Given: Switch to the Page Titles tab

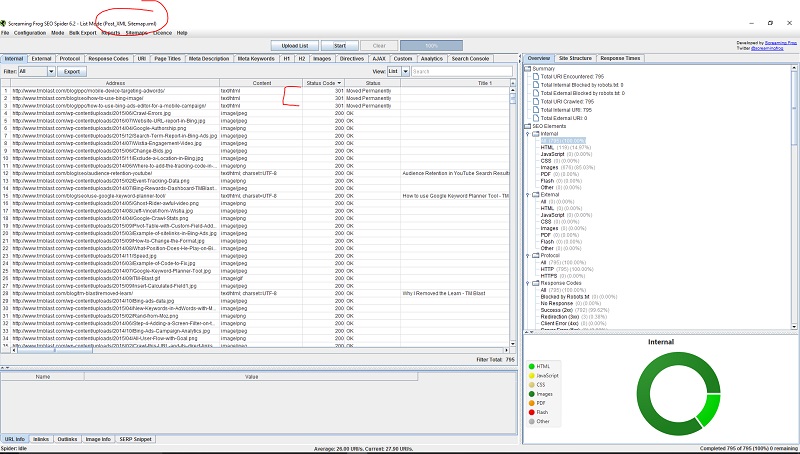Looking at the screenshot, I should (x=167, y=59).
